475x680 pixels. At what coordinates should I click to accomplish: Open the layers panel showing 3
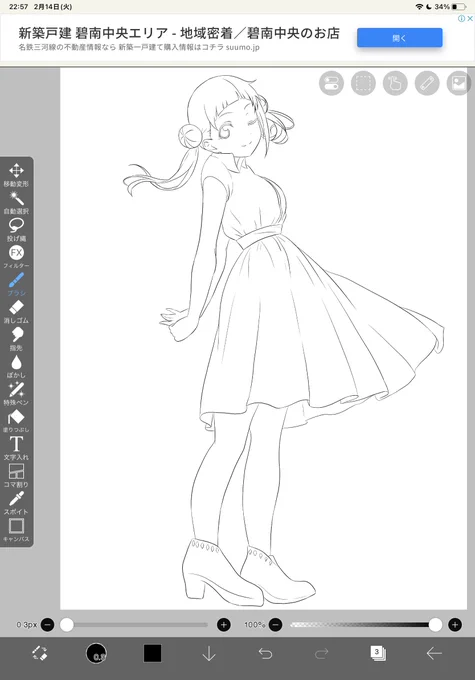pyautogui.click(x=378, y=654)
